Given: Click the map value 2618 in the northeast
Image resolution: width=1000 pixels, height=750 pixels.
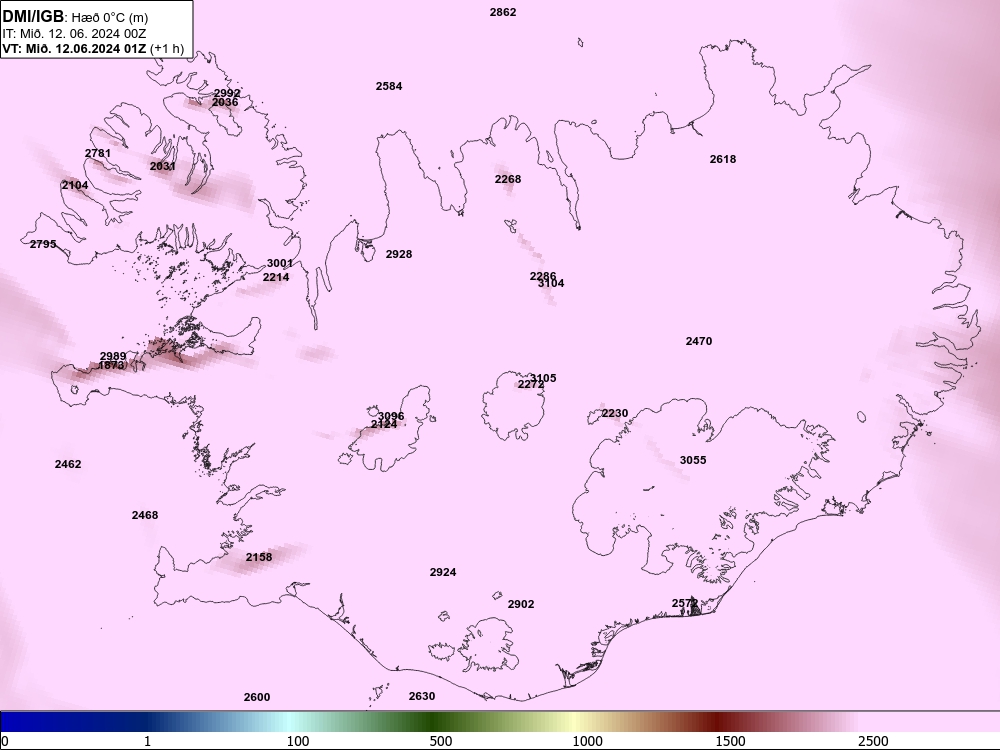Looking at the screenshot, I should pos(723,159).
